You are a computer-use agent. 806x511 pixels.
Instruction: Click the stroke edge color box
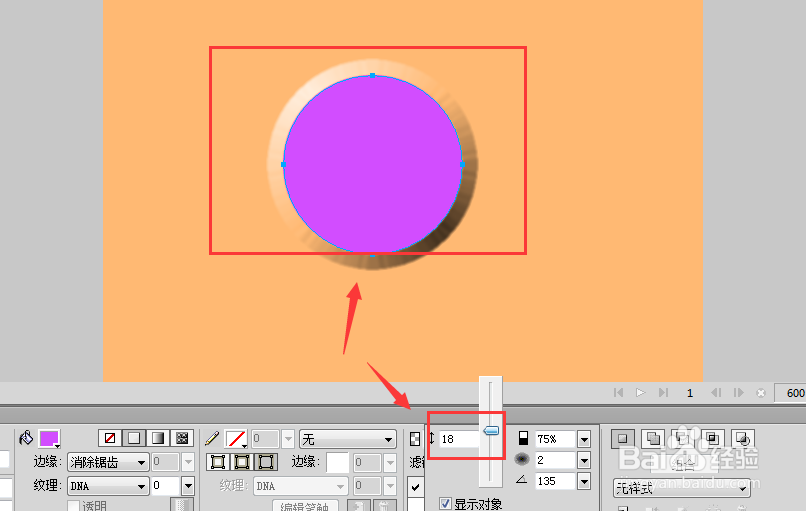338,463
